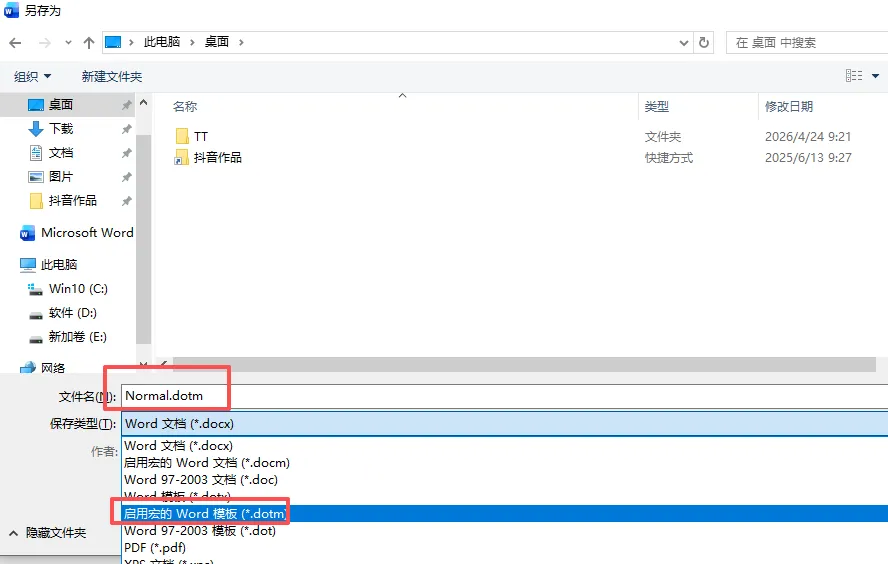The image size is (888, 564).
Task: Click the 此电脑 monitor icon in sidebar
Action: point(28,264)
